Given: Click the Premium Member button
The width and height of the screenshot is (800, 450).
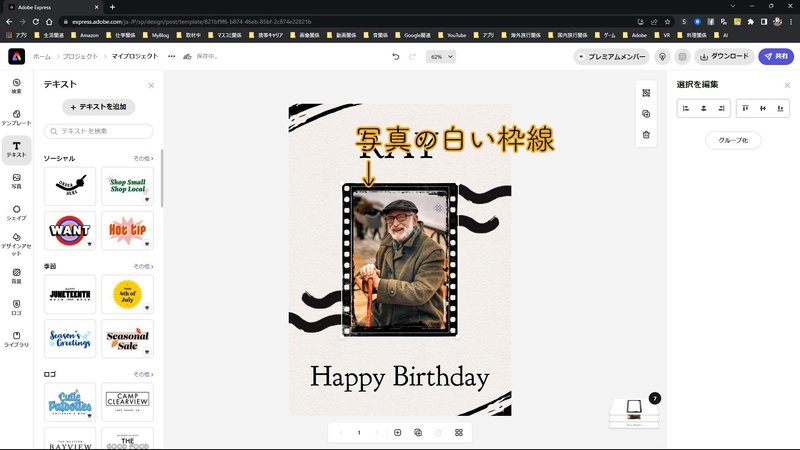Looking at the screenshot, I should tap(611, 57).
